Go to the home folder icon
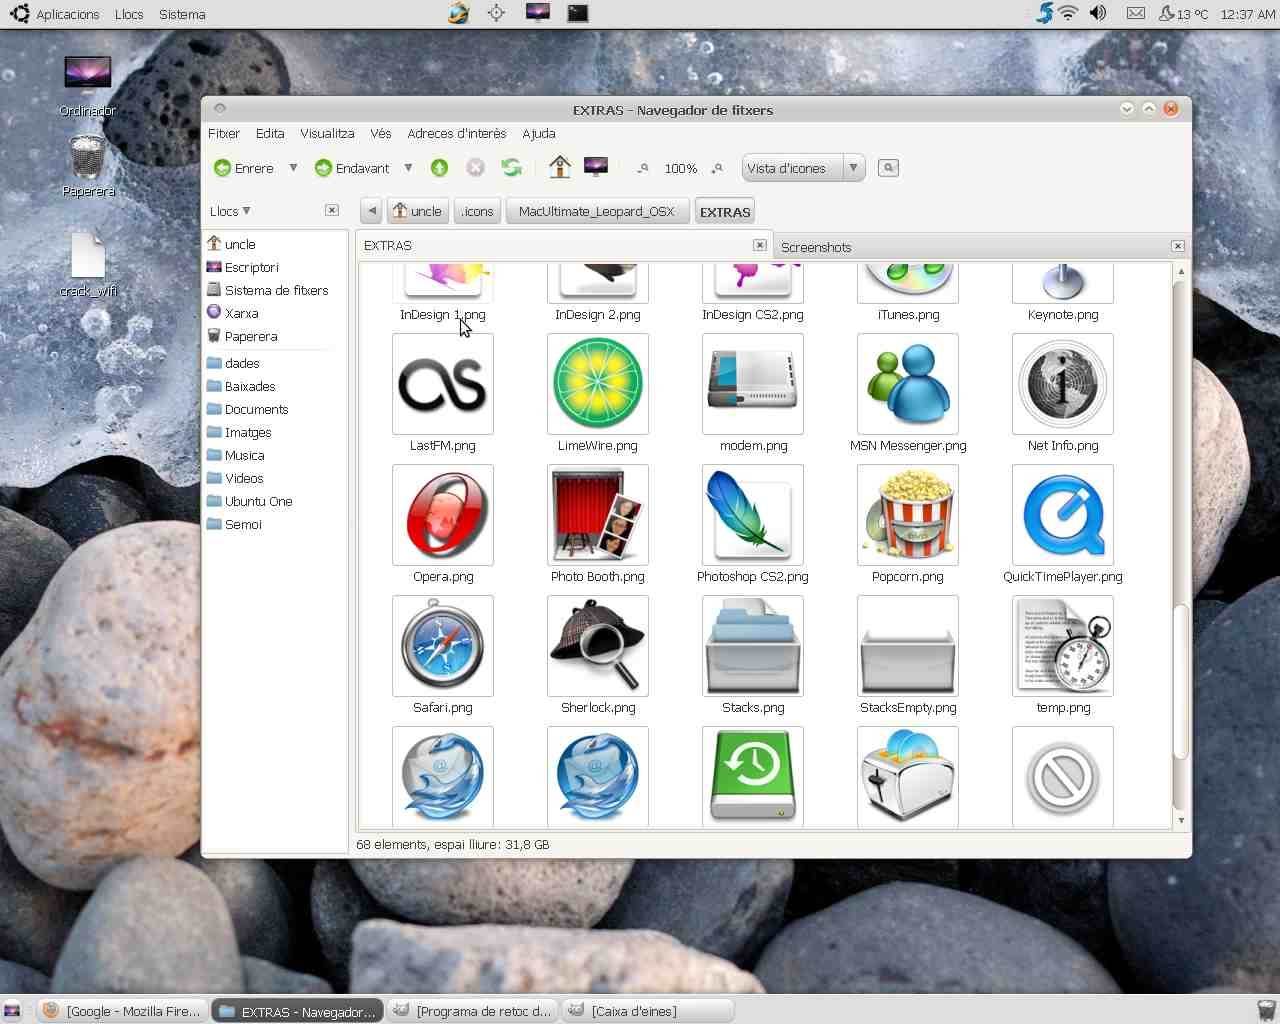 pyautogui.click(x=560, y=167)
